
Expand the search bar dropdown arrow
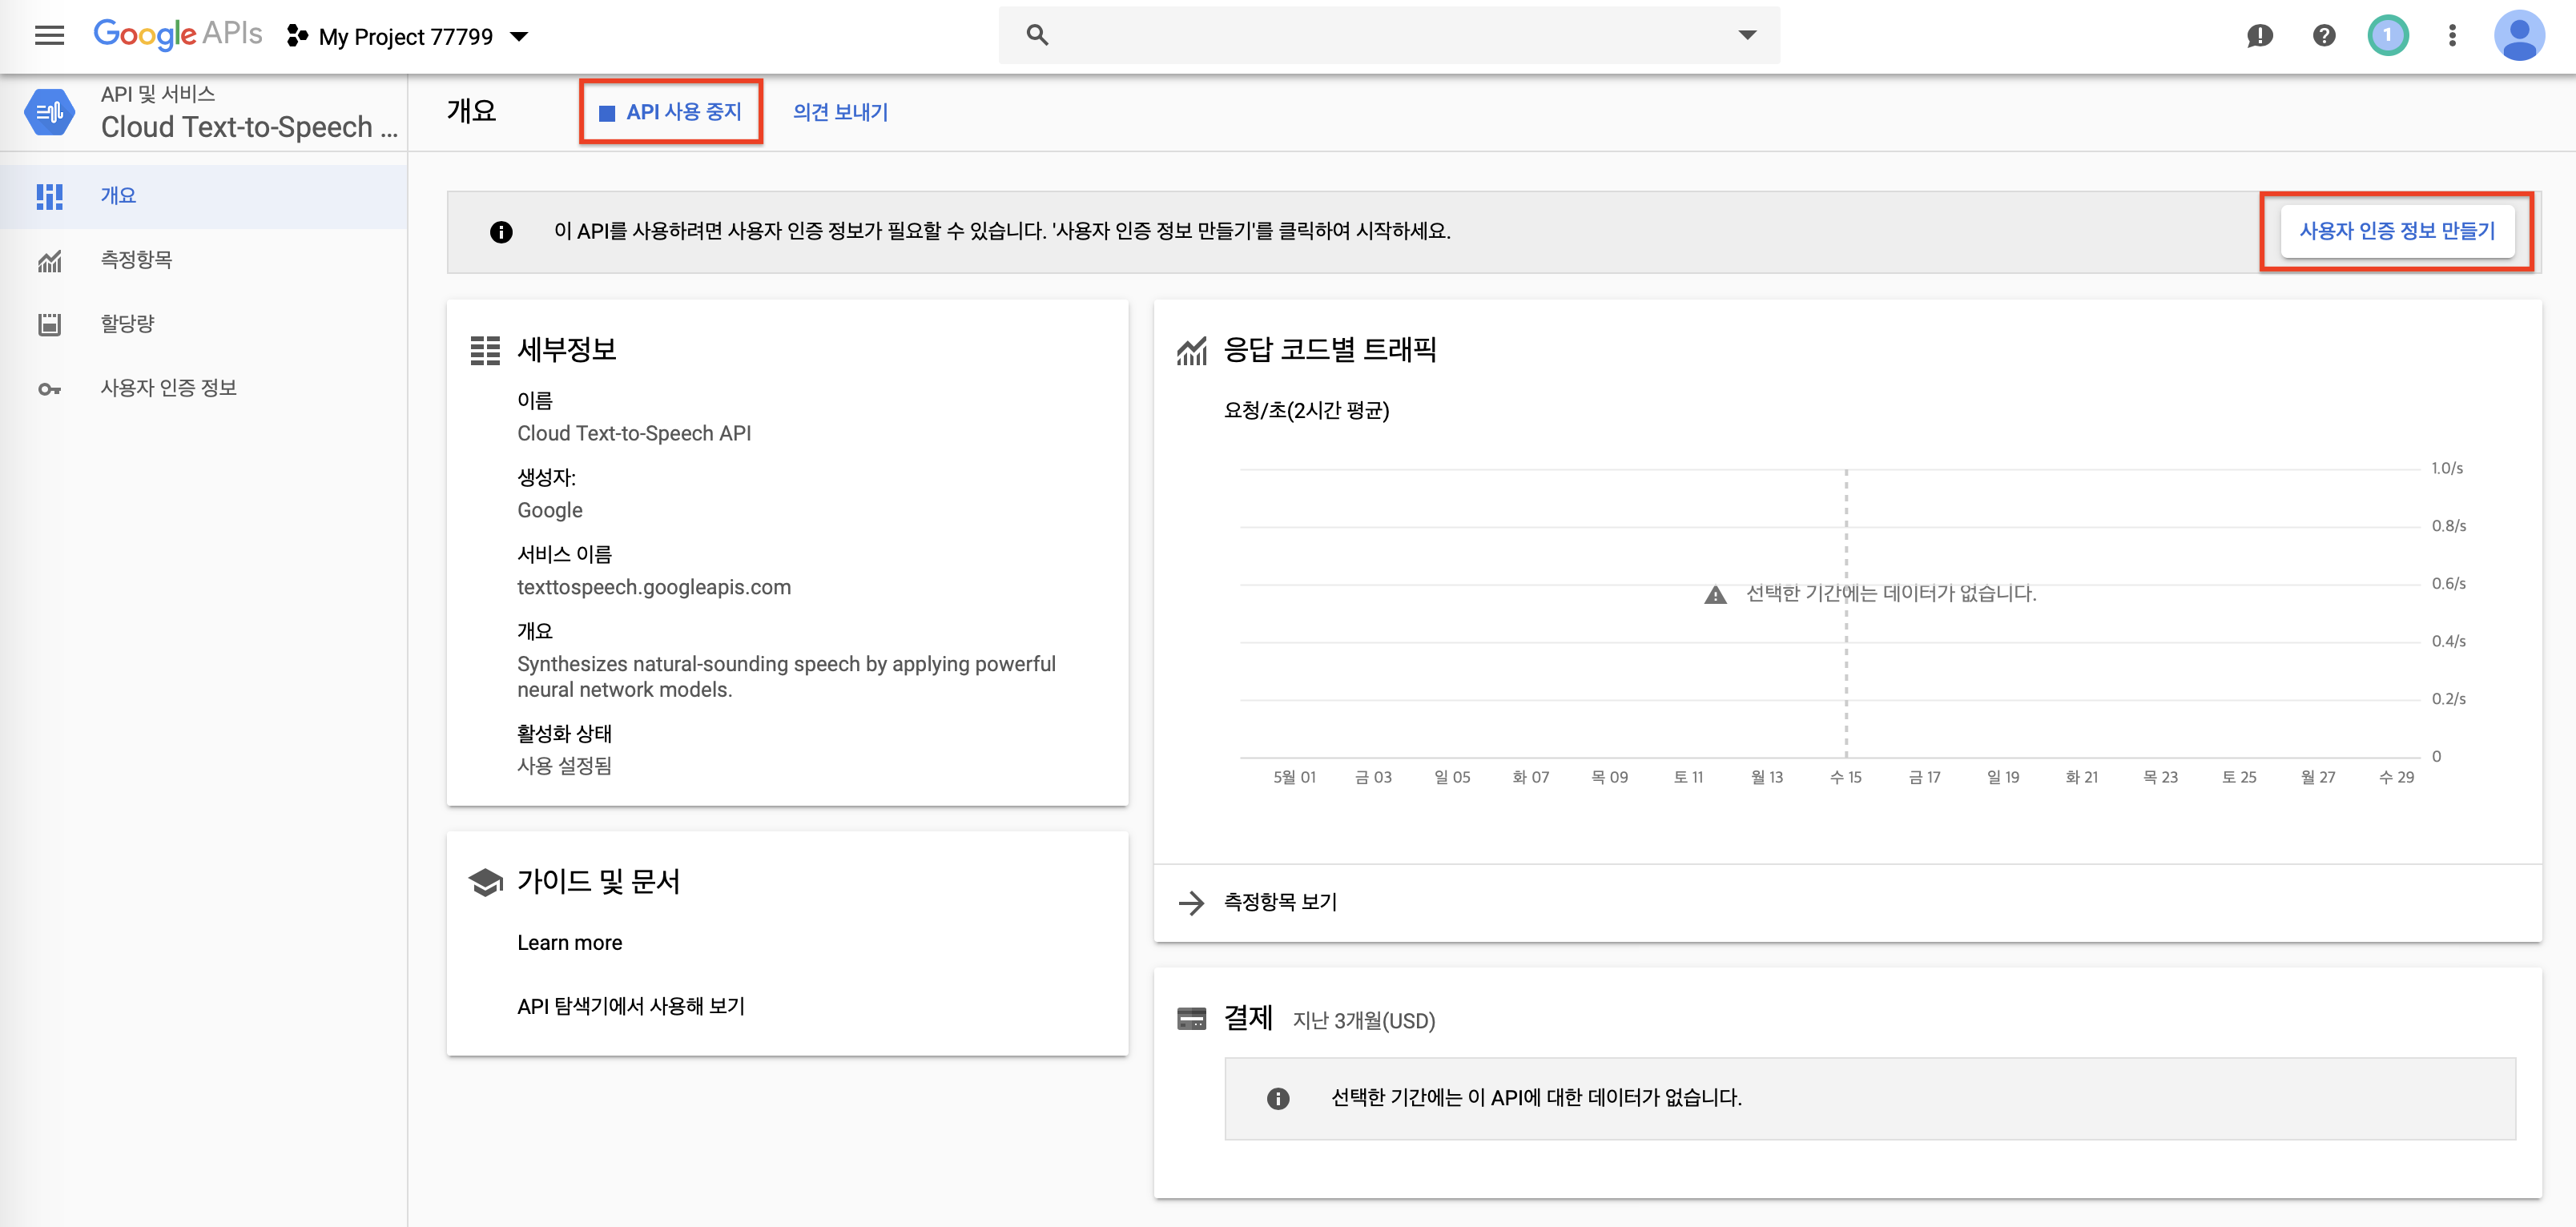(x=1746, y=36)
